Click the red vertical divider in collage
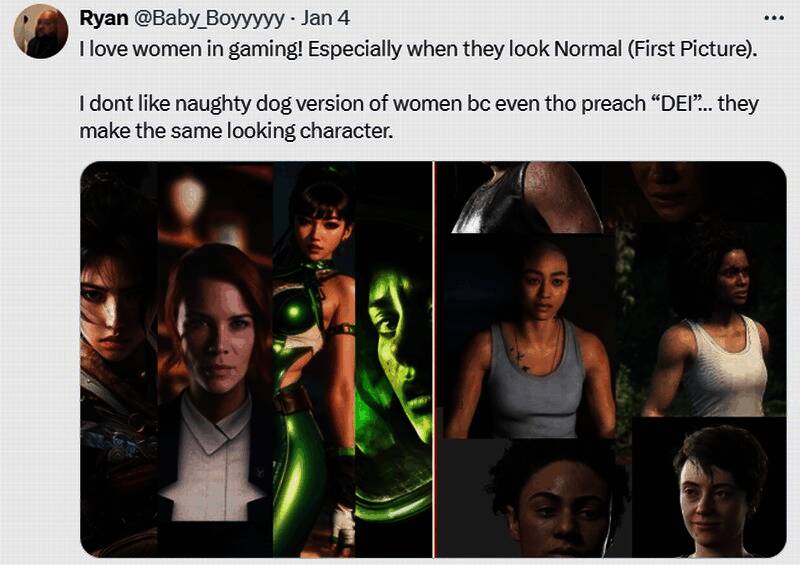The height and width of the screenshot is (565, 800). 434,359
